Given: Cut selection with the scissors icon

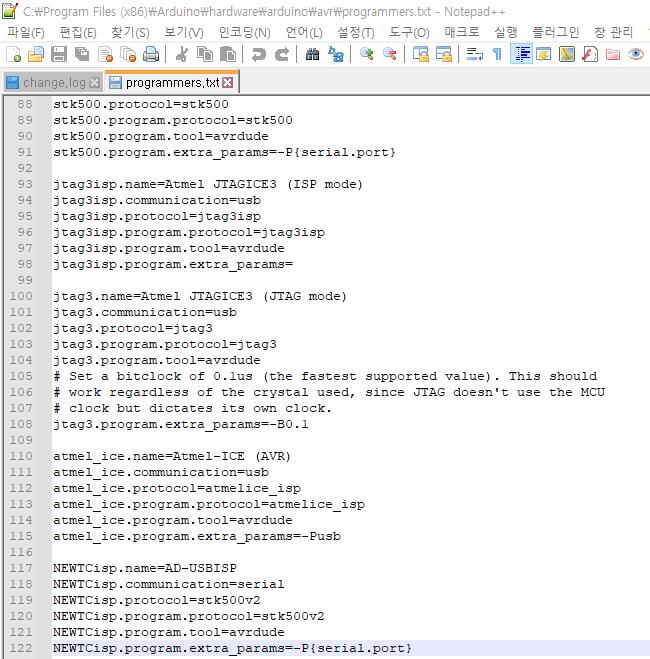Looking at the screenshot, I should [182, 54].
